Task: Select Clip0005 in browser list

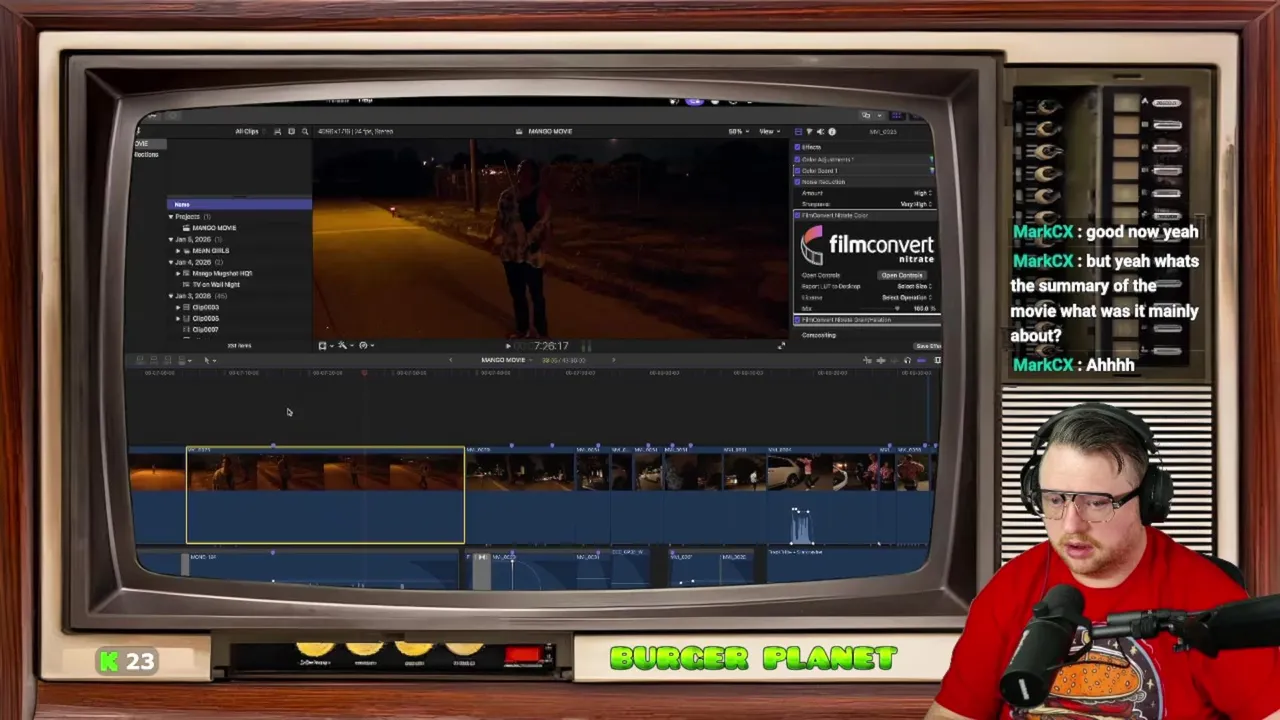Action: pyautogui.click(x=205, y=318)
